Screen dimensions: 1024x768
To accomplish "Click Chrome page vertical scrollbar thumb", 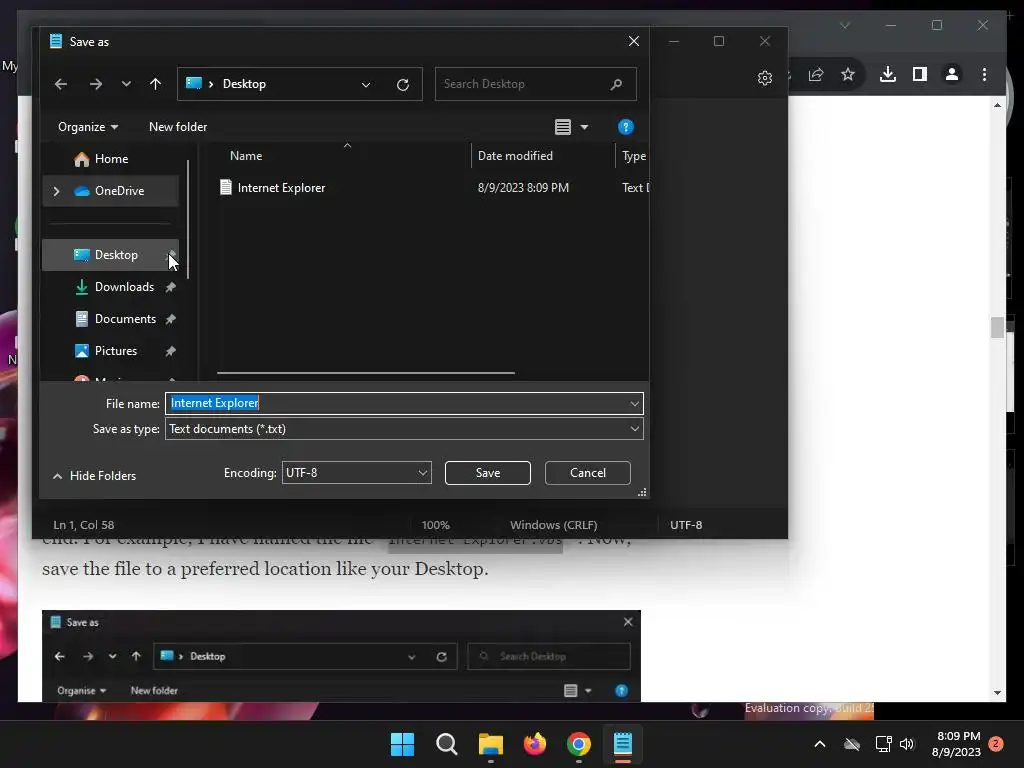I will click(x=997, y=327).
